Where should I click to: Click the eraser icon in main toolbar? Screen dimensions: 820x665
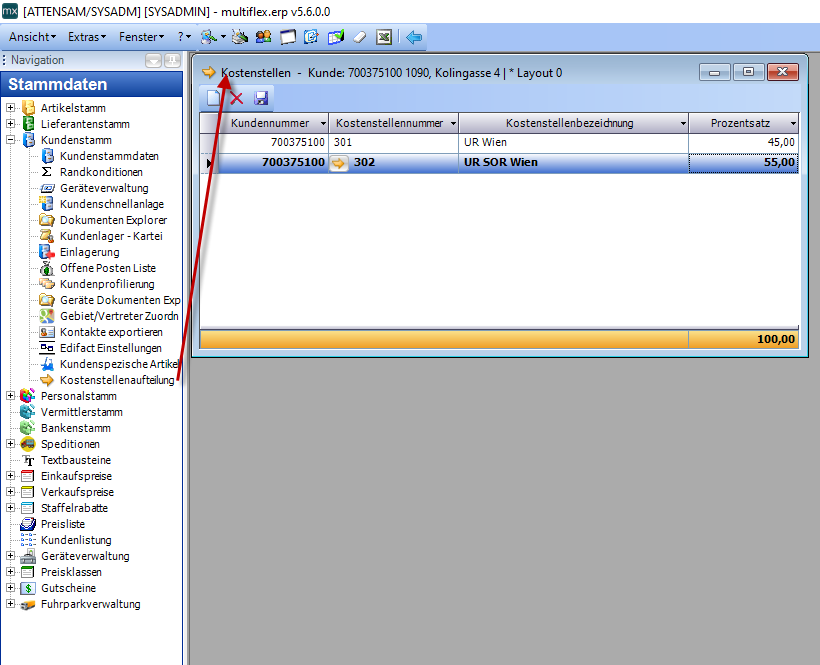[360, 37]
